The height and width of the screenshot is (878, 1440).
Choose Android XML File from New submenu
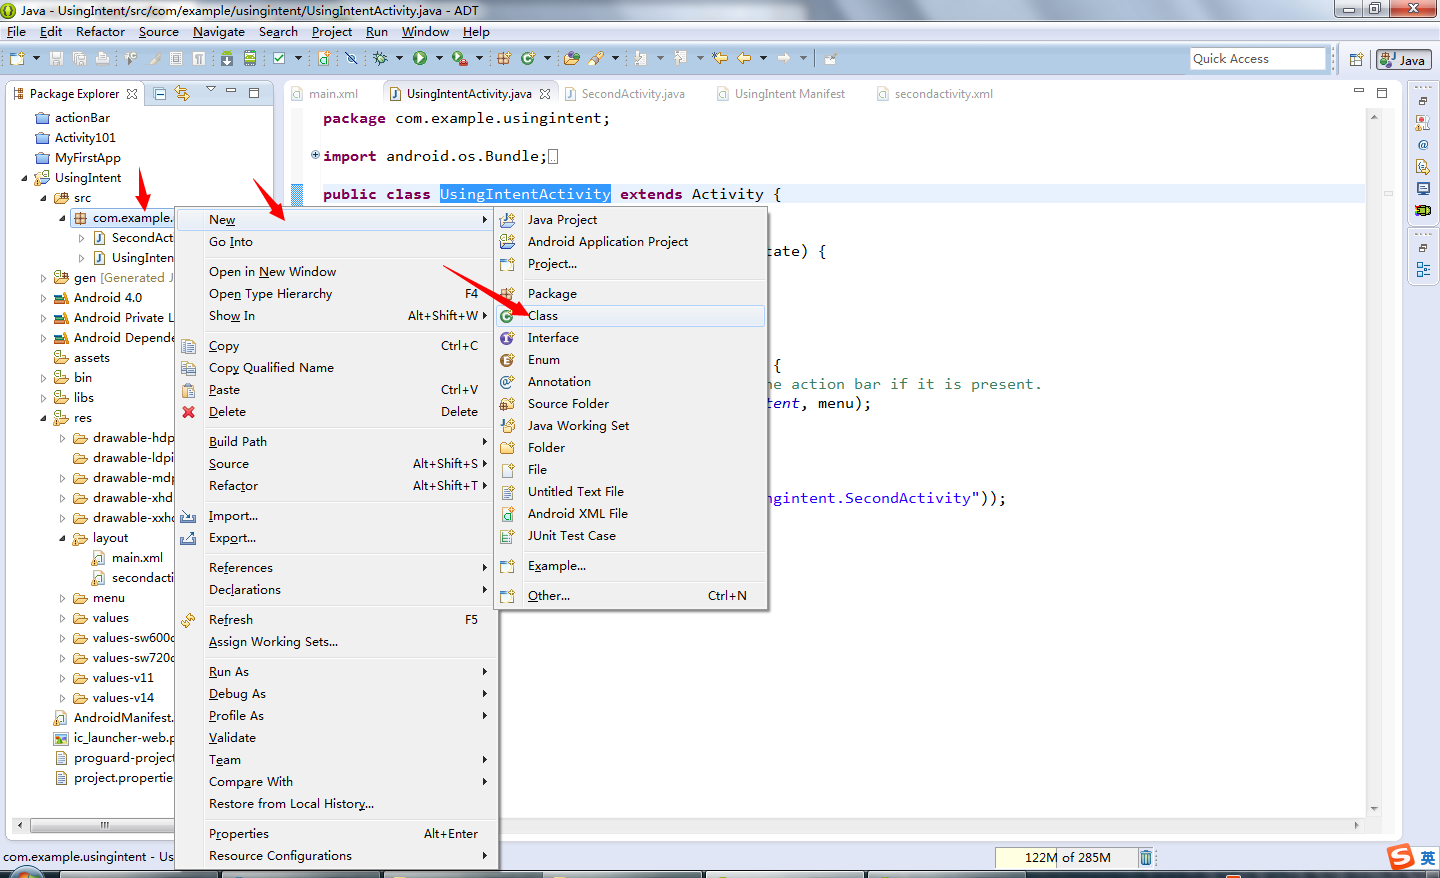point(631,514)
